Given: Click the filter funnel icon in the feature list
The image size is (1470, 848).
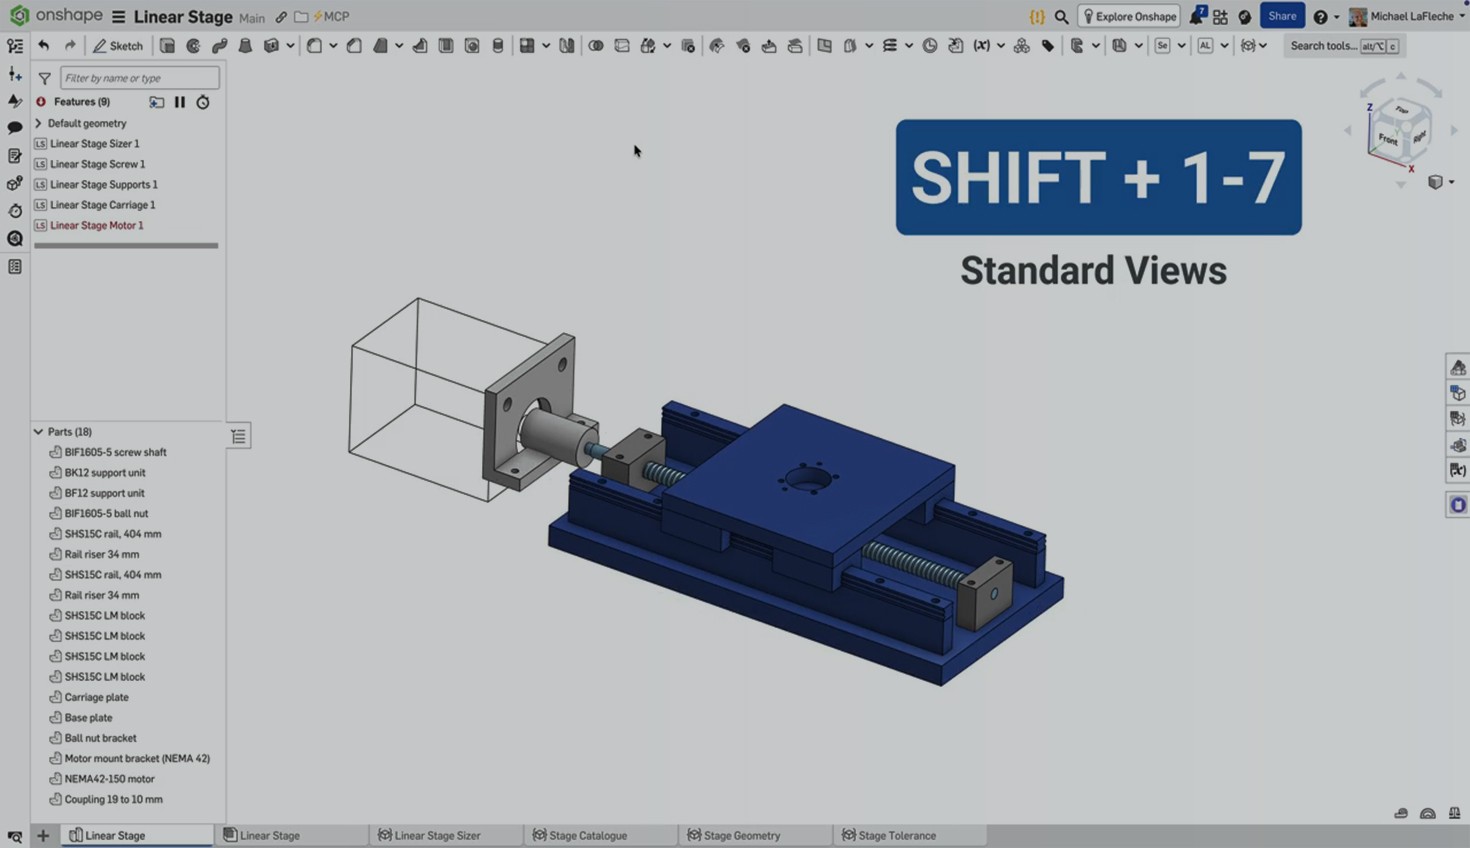Looking at the screenshot, I should 44,78.
